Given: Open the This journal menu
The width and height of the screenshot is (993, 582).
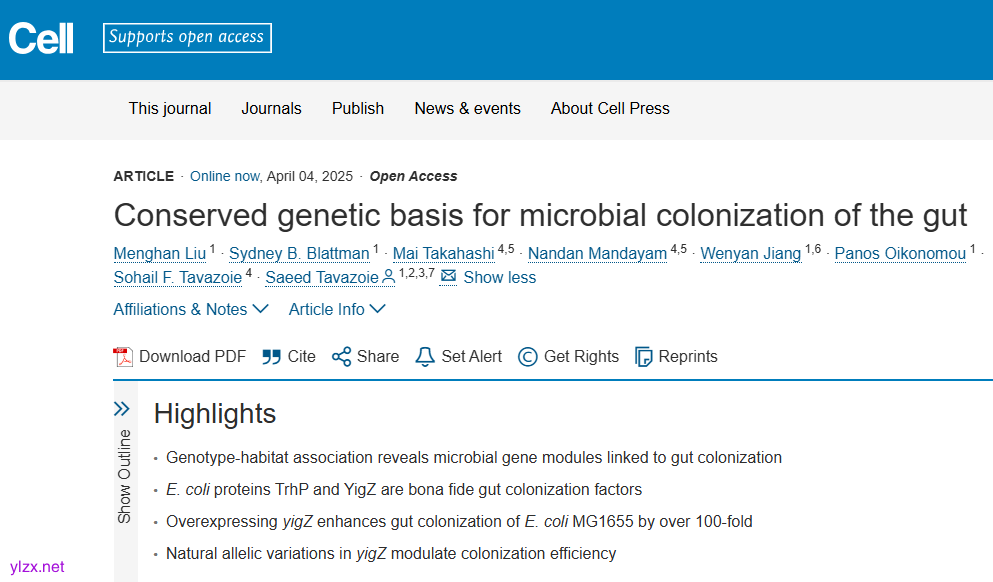Looking at the screenshot, I should tap(170, 109).
